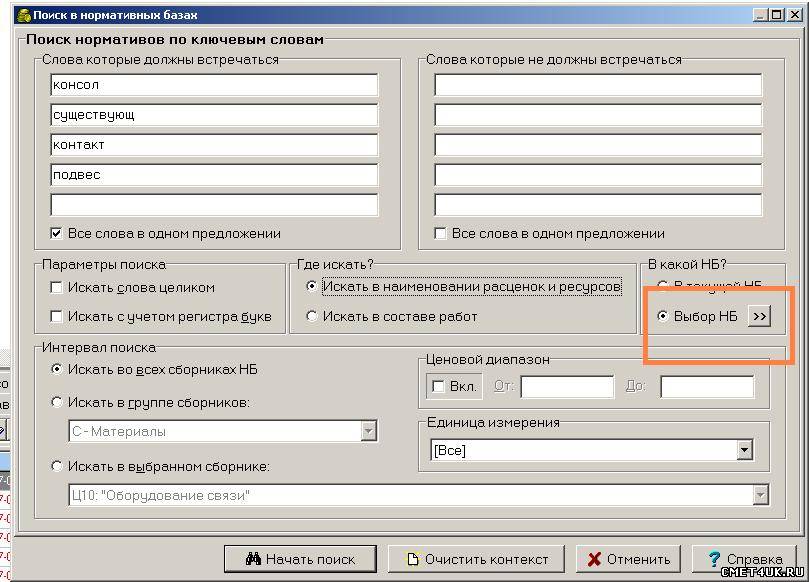Click the required word field containing подвес
Screen dimensions: 809x582
[x=214, y=174]
